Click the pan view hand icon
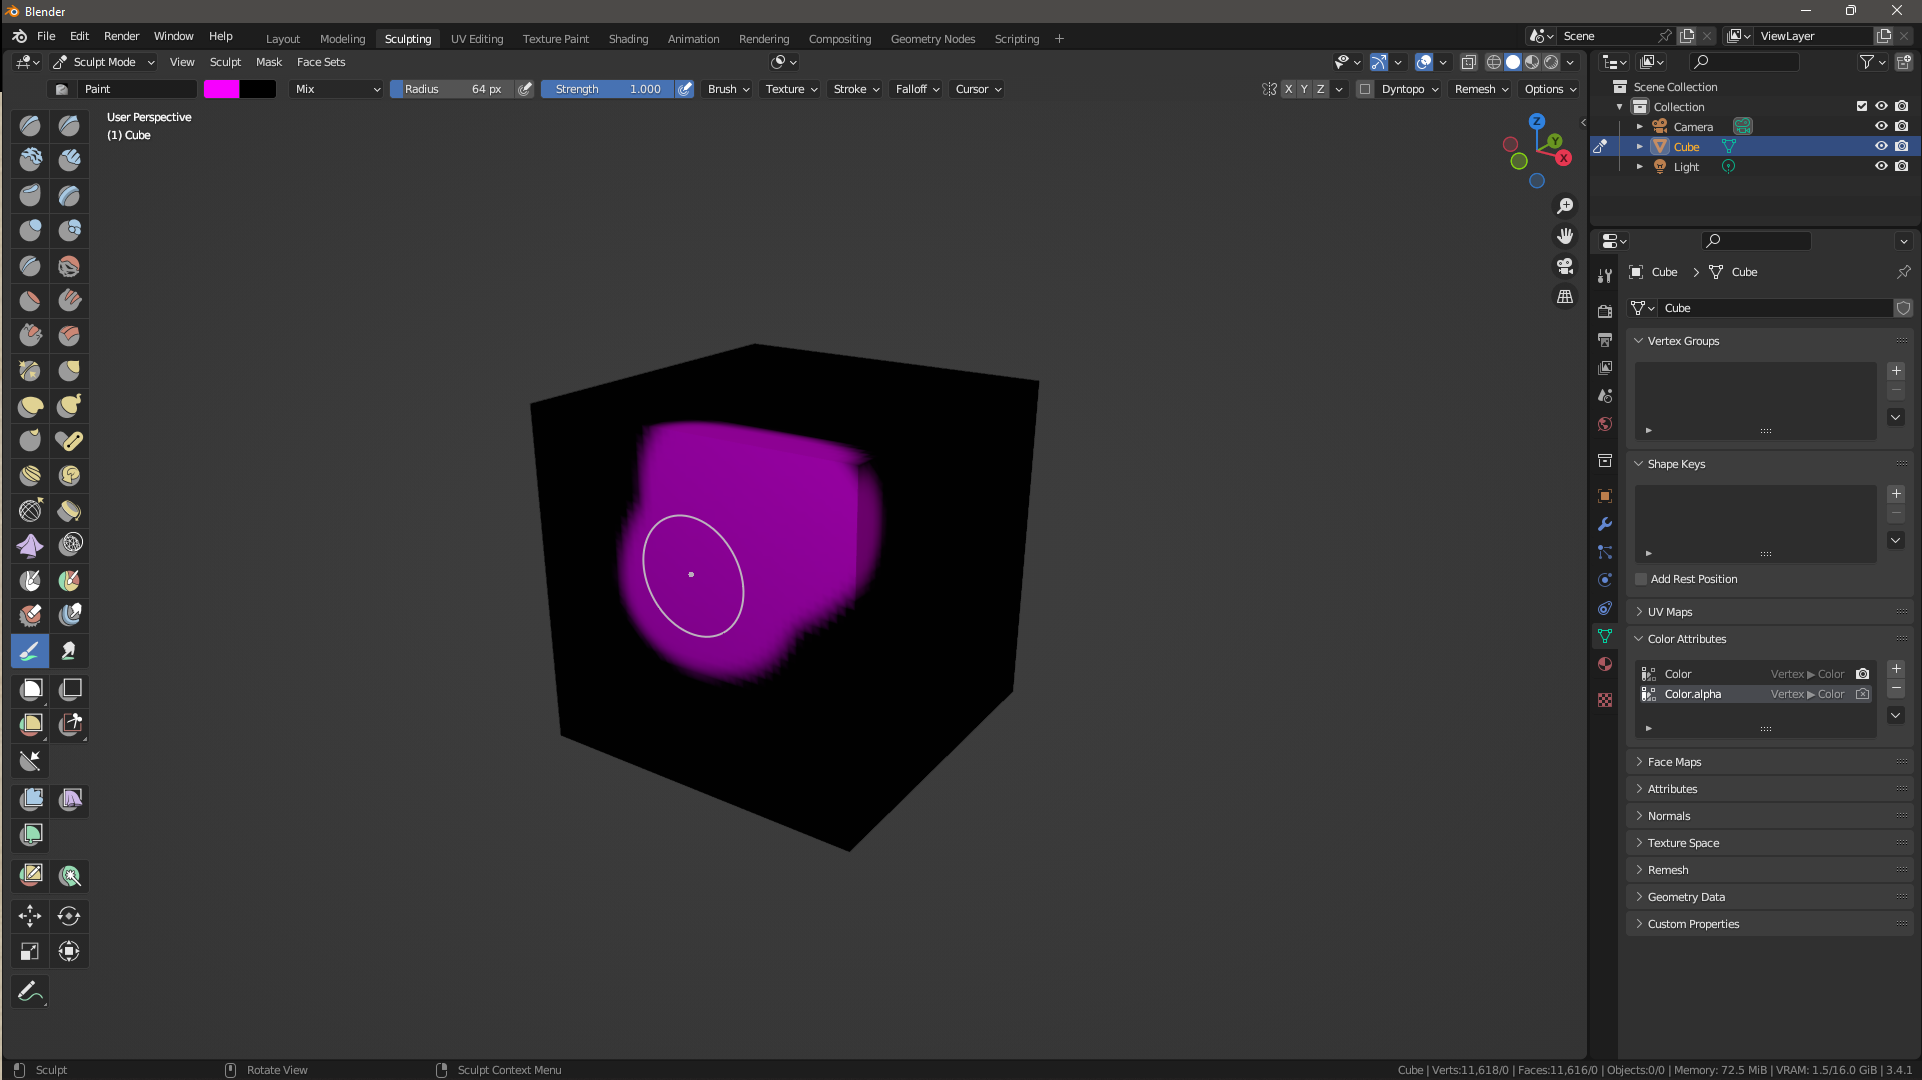Viewport: 1922px width, 1080px height. point(1565,236)
